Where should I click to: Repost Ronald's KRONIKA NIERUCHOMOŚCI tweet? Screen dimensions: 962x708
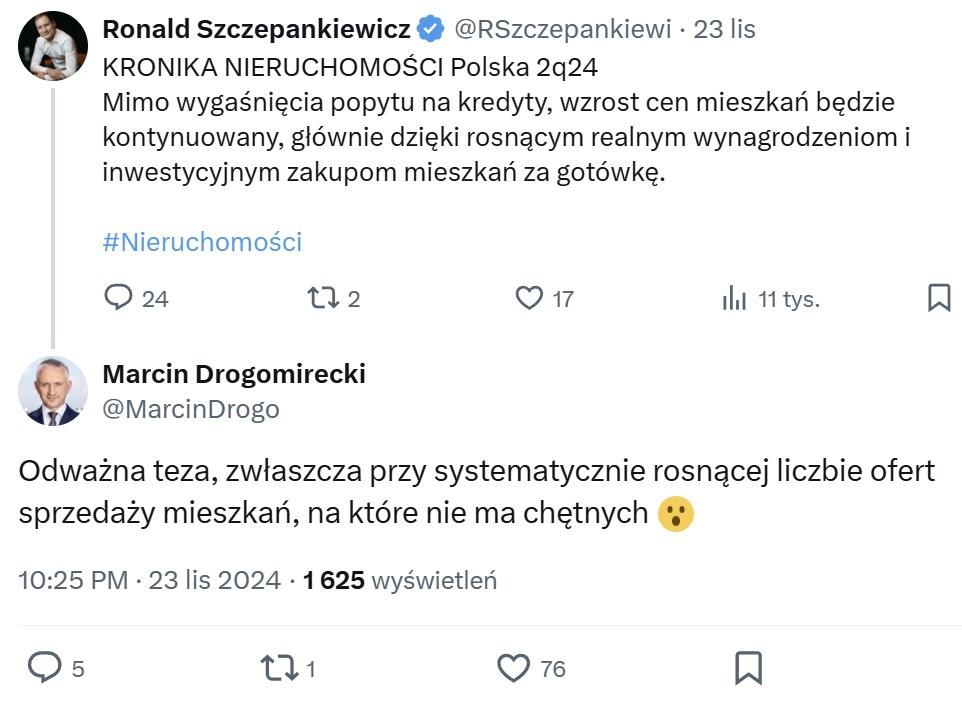[x=322, y=297]
